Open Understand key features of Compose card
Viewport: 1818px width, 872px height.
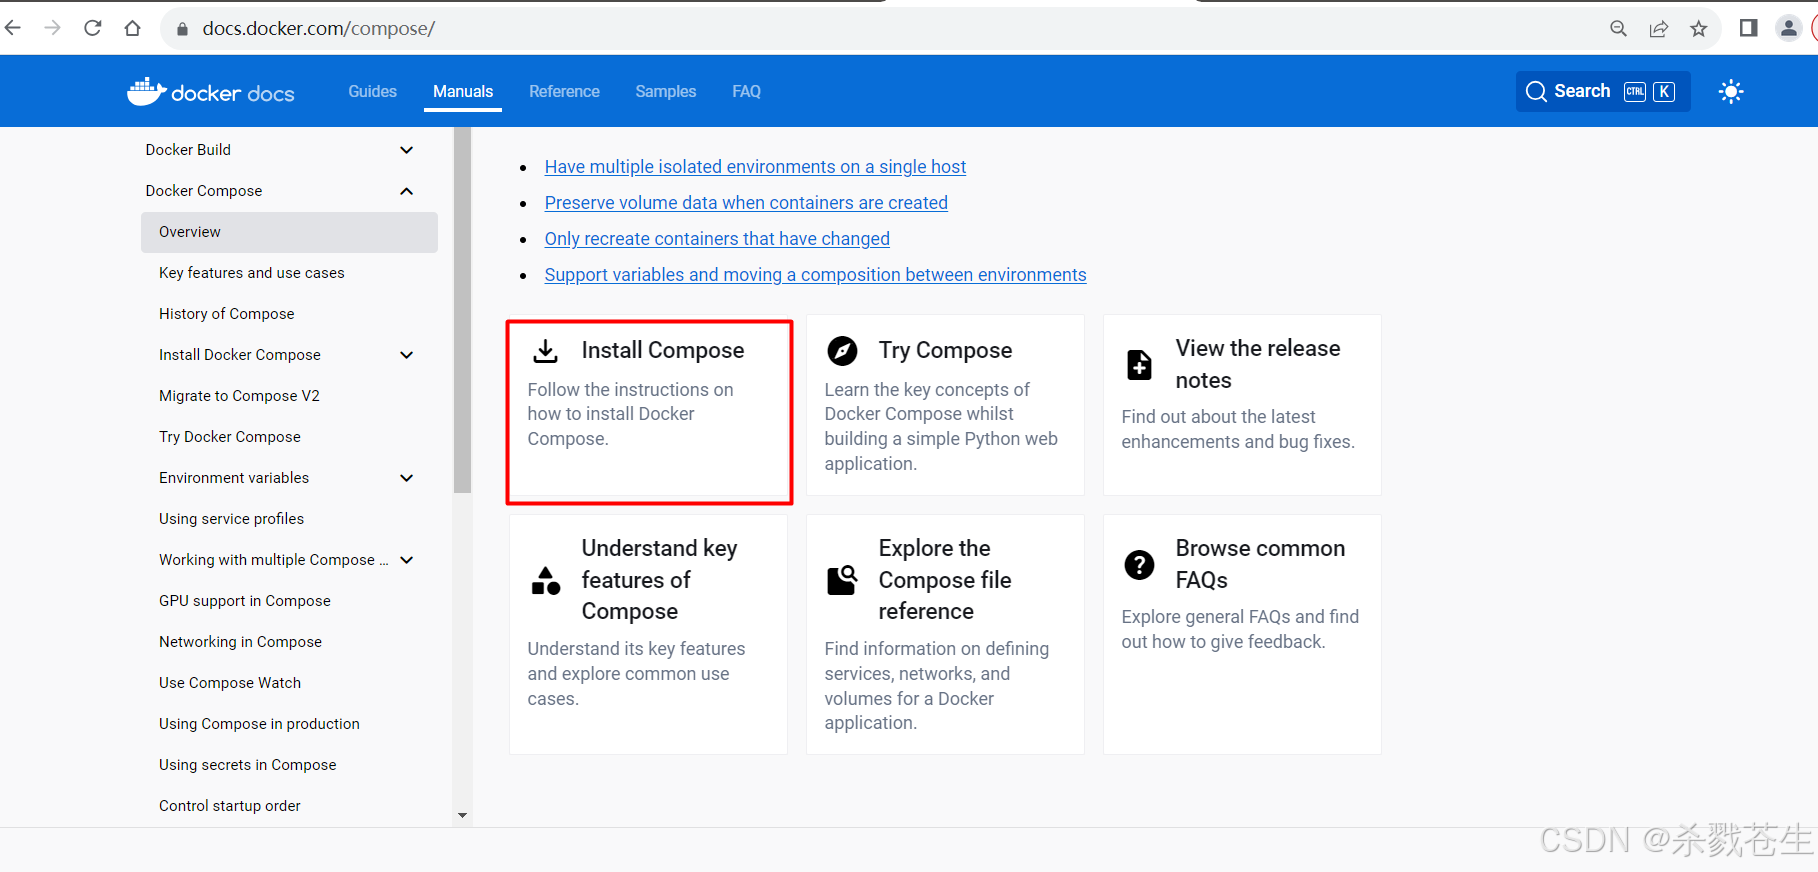point(648,635)
